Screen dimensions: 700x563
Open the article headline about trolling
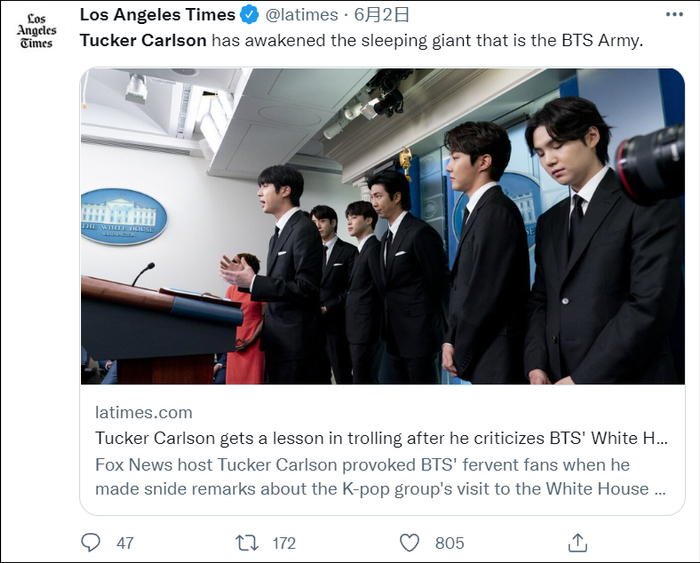coord(380,438)
